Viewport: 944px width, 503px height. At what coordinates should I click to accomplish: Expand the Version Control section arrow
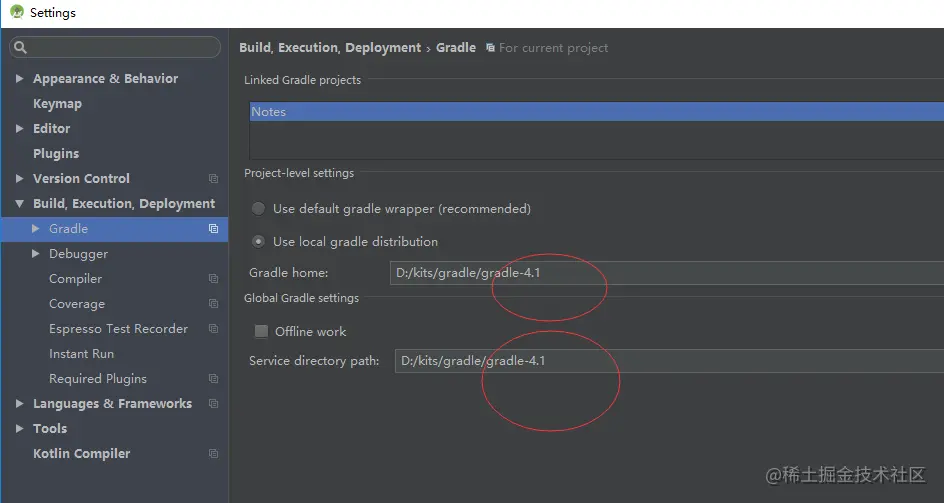[19, 178]
